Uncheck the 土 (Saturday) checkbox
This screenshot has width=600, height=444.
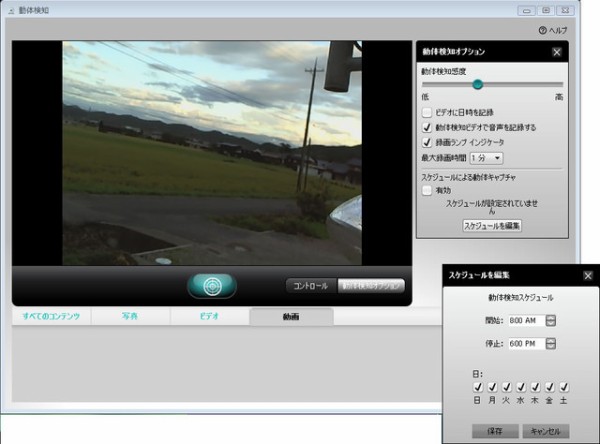point(564,387)
